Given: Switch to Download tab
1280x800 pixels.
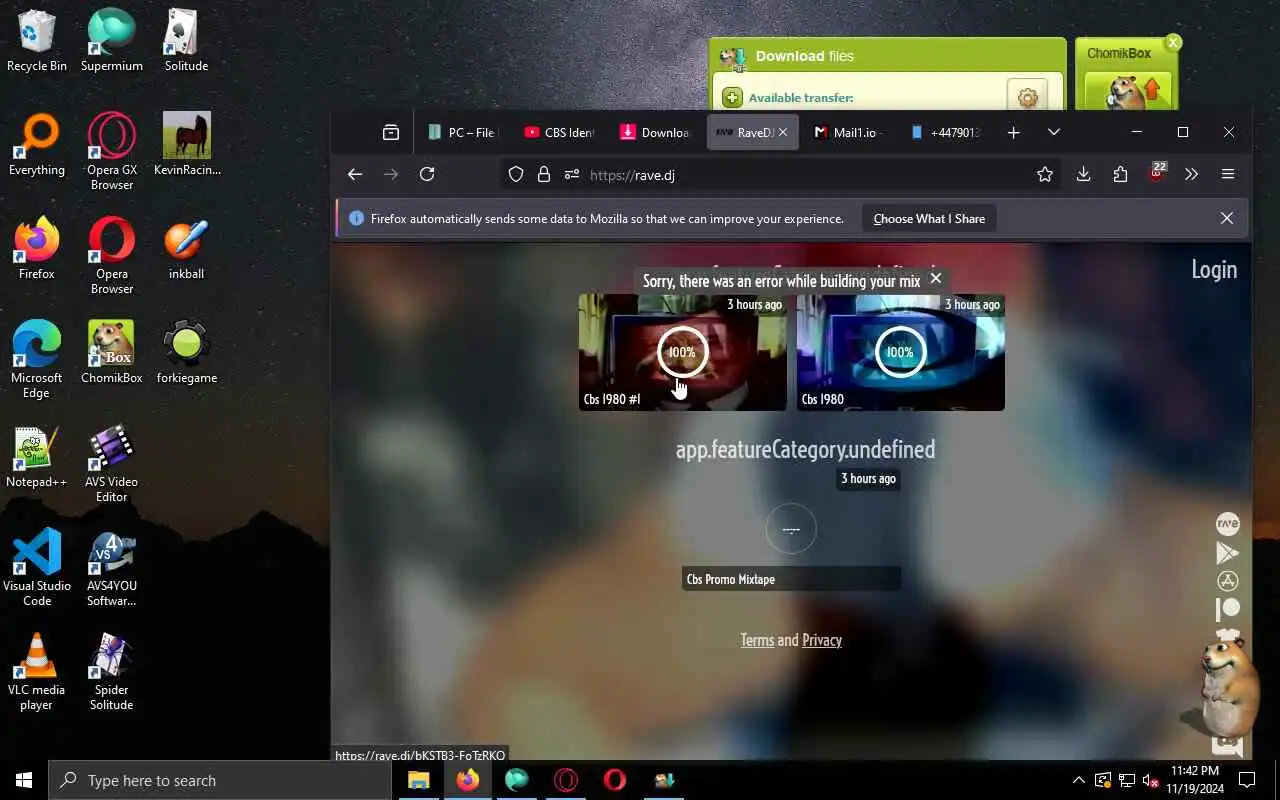Looking at the screenshot, I should 655,132.
